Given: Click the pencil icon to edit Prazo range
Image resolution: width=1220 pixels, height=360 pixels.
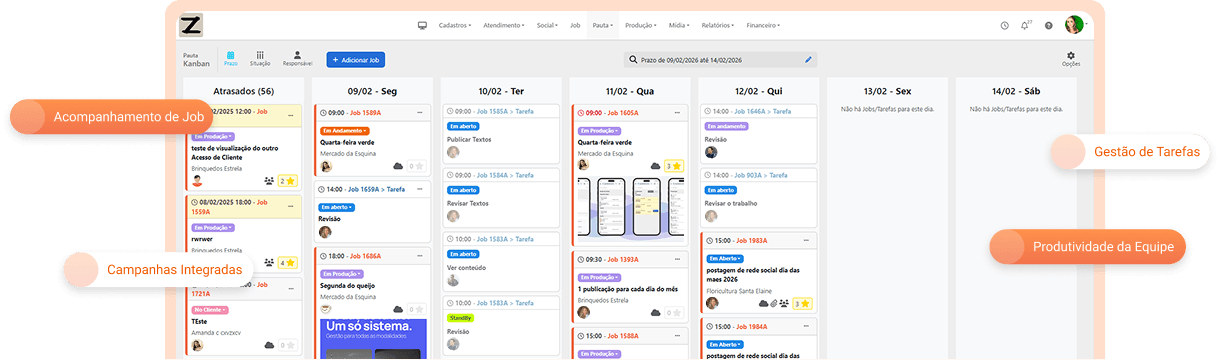Looking at the screenshot, I should point(809,60).
